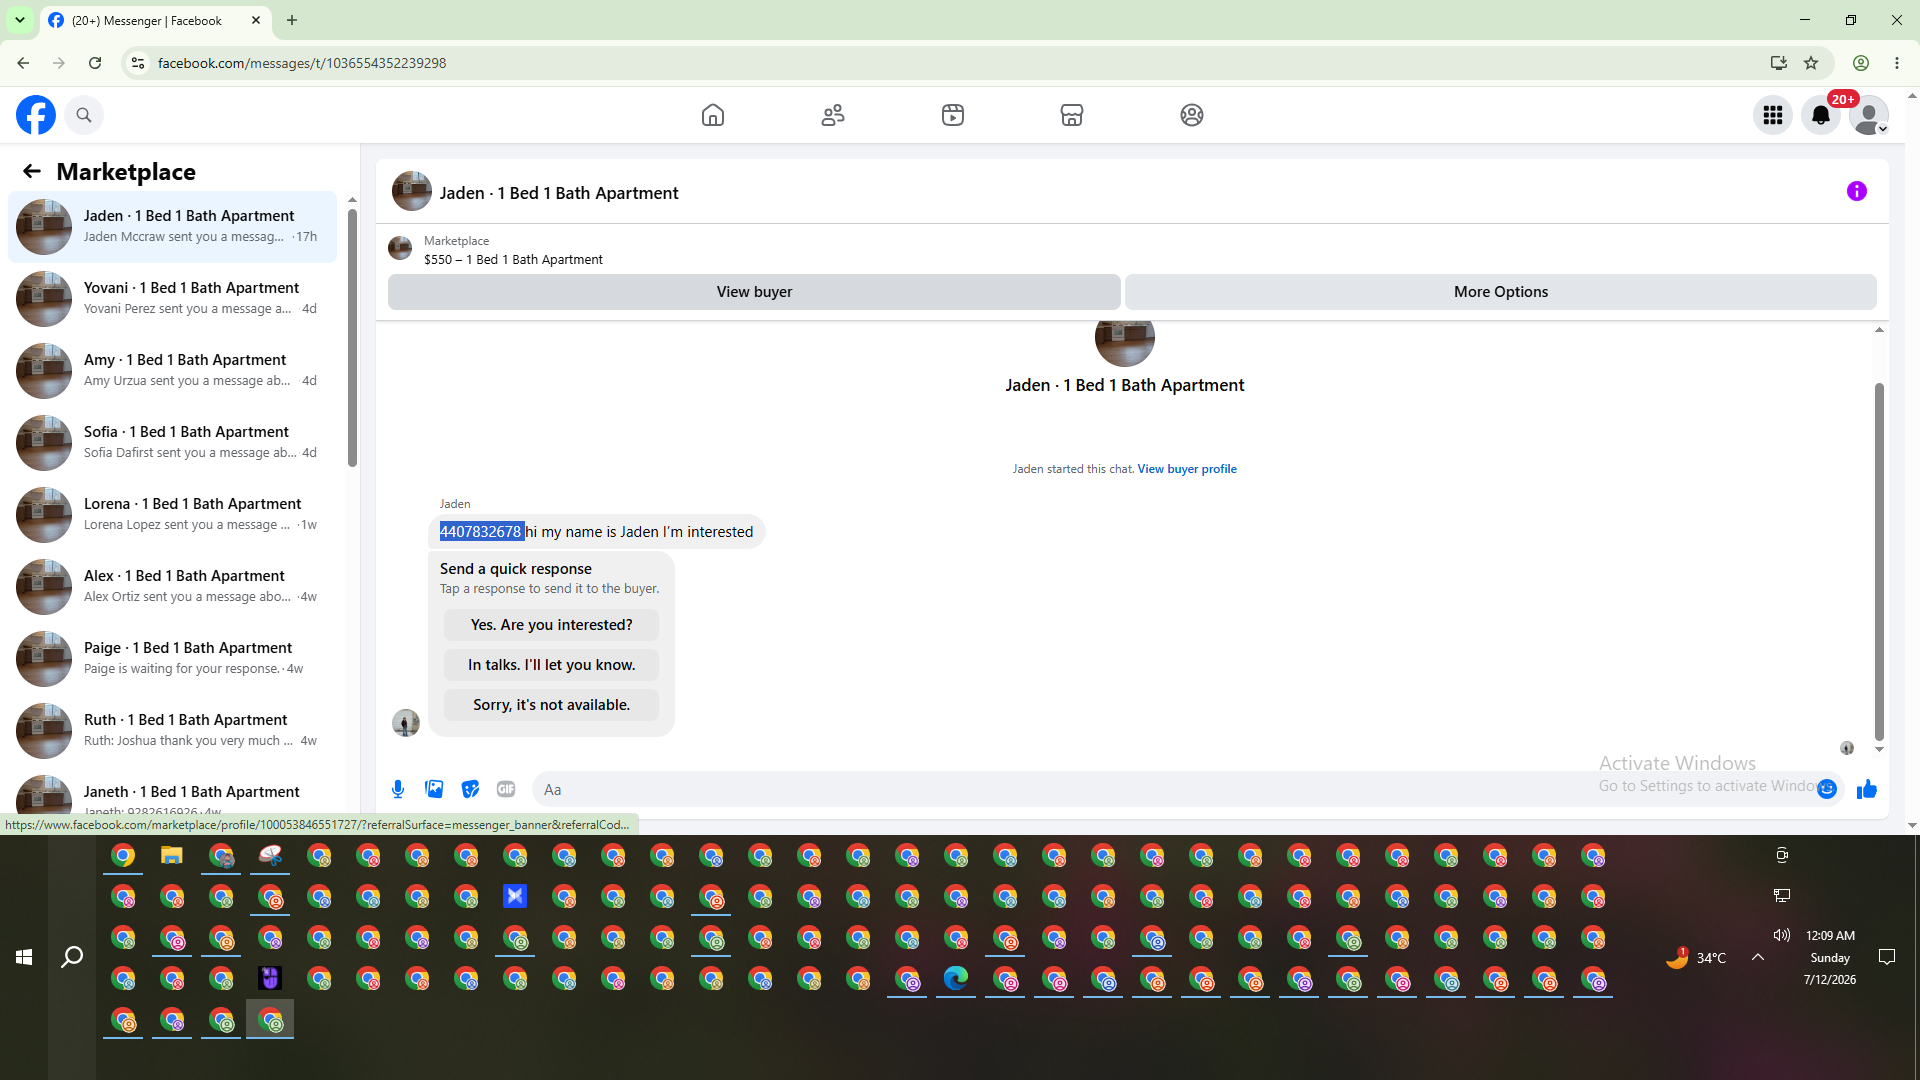Click the View buyer button
Screen dimensions: 1920x1080
pyautogui.click(x=754, y=292)
